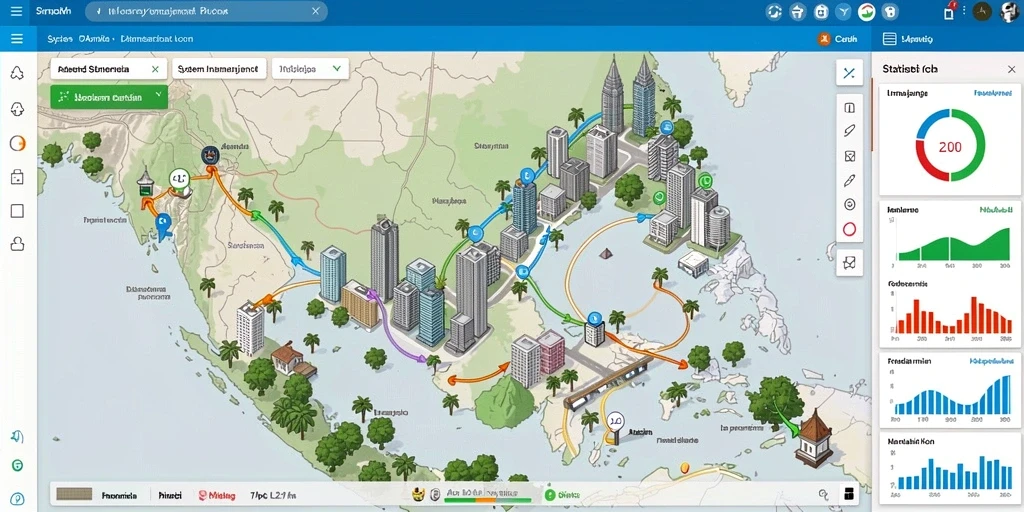Click the green-orange progress bar in bottom bar
Viewport: 1024px width, 512px height.
482,501
